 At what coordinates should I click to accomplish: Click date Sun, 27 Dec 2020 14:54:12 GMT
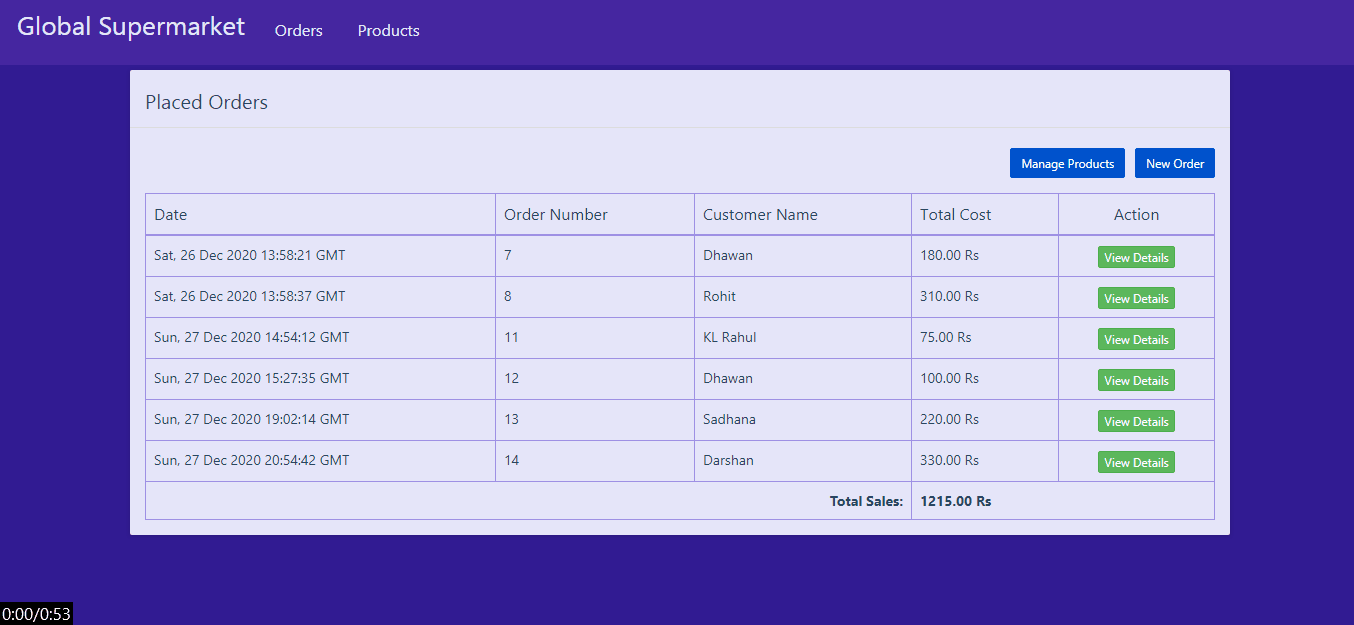tap(252, 338)
